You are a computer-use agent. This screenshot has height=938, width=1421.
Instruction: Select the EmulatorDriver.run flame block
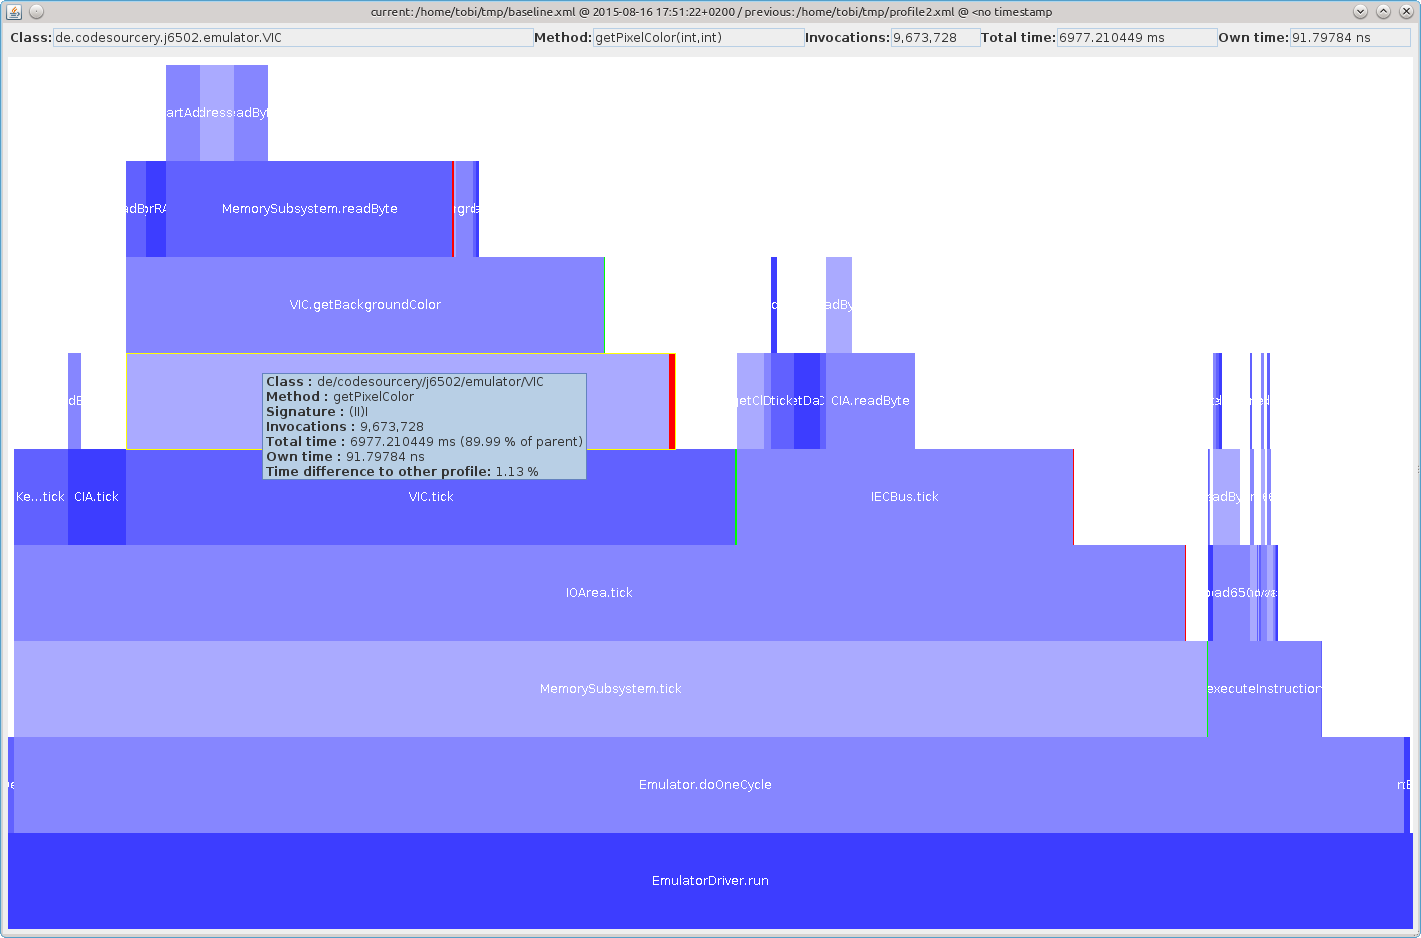[710, 881]
